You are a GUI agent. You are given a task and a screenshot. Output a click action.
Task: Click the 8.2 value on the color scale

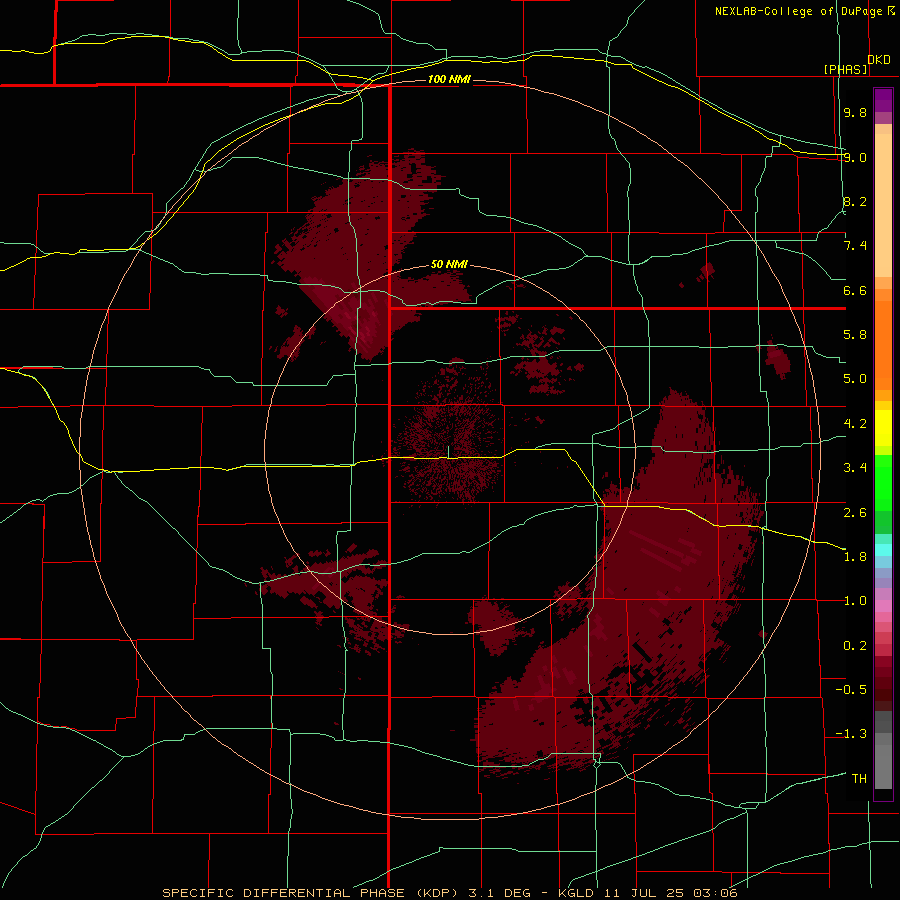tap(855, 201)
